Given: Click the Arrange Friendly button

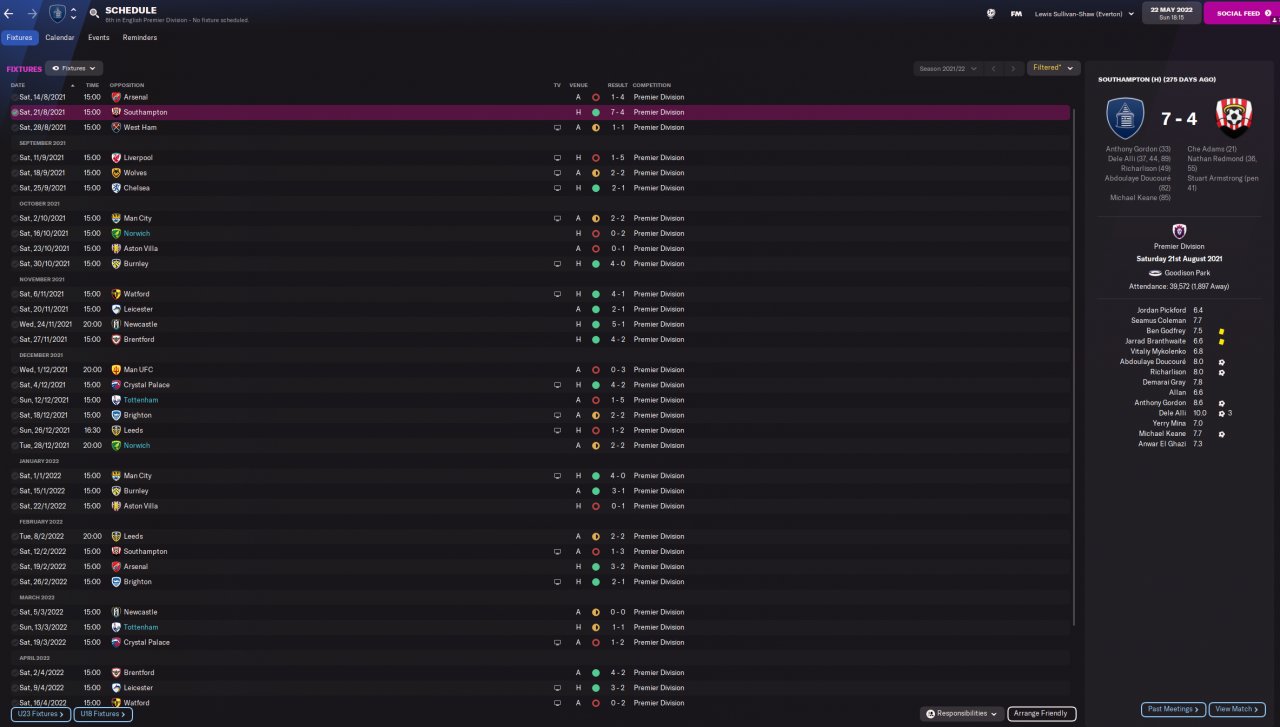Looking at the screenshot, I should point(1041,714).
